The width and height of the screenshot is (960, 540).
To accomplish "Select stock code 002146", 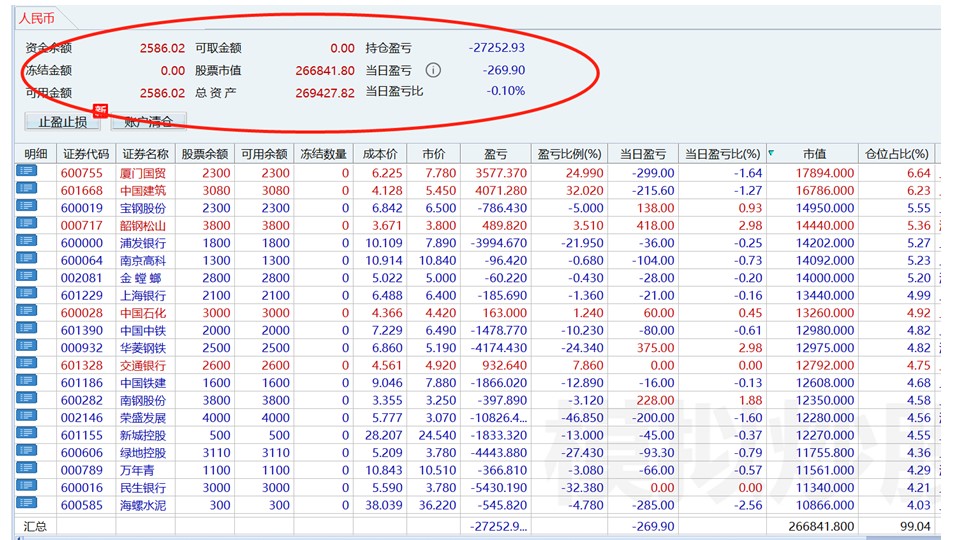I will (81, 418).
